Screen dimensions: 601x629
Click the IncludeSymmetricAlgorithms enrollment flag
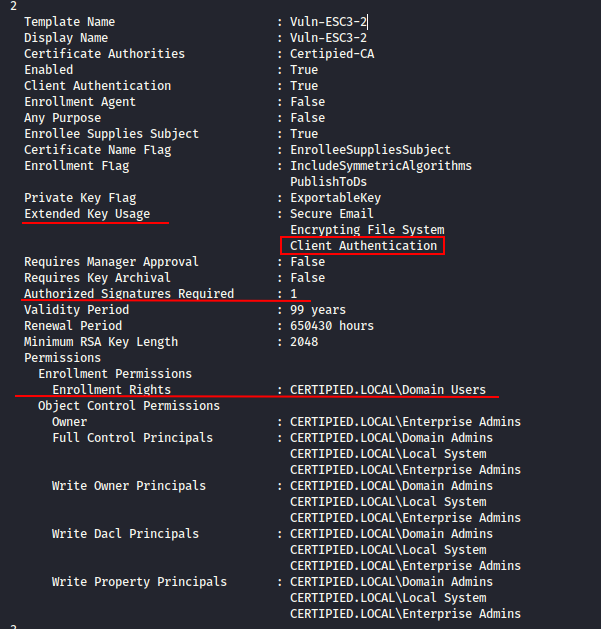coord(381,166)
